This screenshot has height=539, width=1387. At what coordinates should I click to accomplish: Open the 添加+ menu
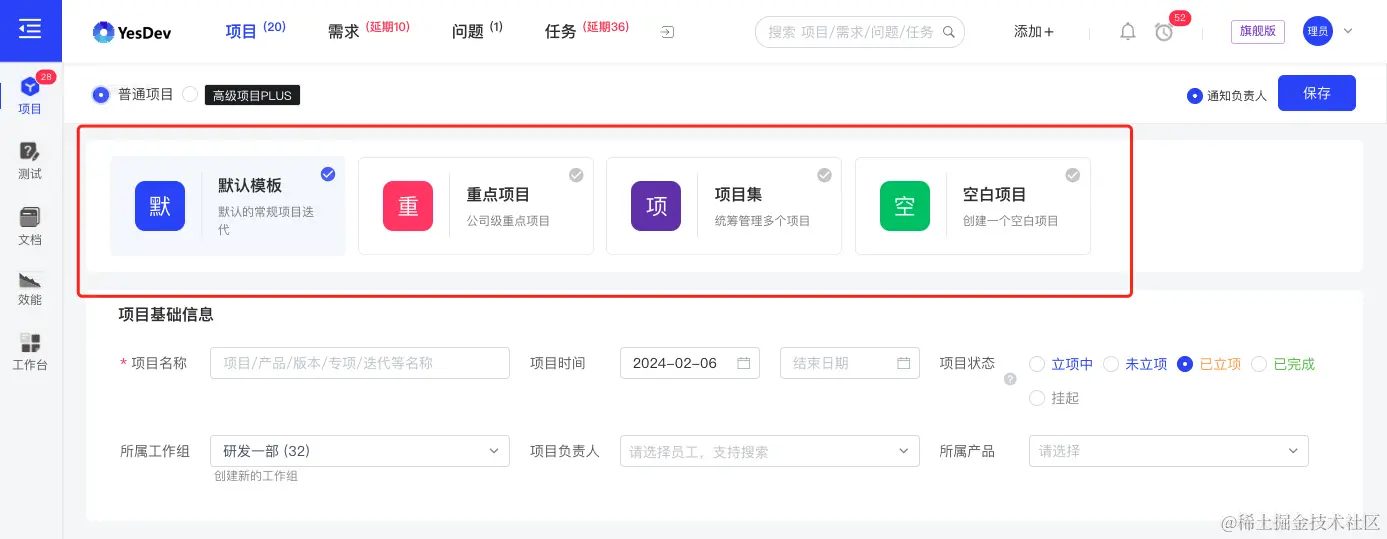(1034, 32)
